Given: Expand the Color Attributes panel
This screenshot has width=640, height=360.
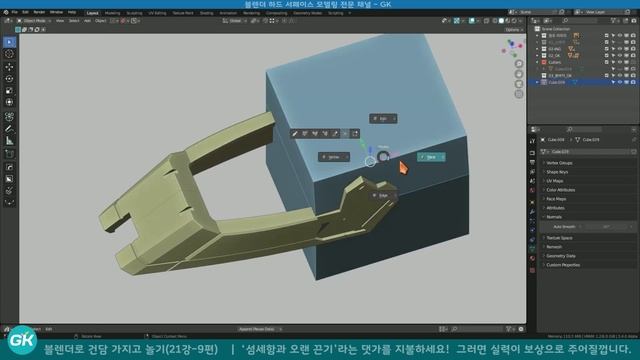Looking at the screenshot, I should coord(560,190).
